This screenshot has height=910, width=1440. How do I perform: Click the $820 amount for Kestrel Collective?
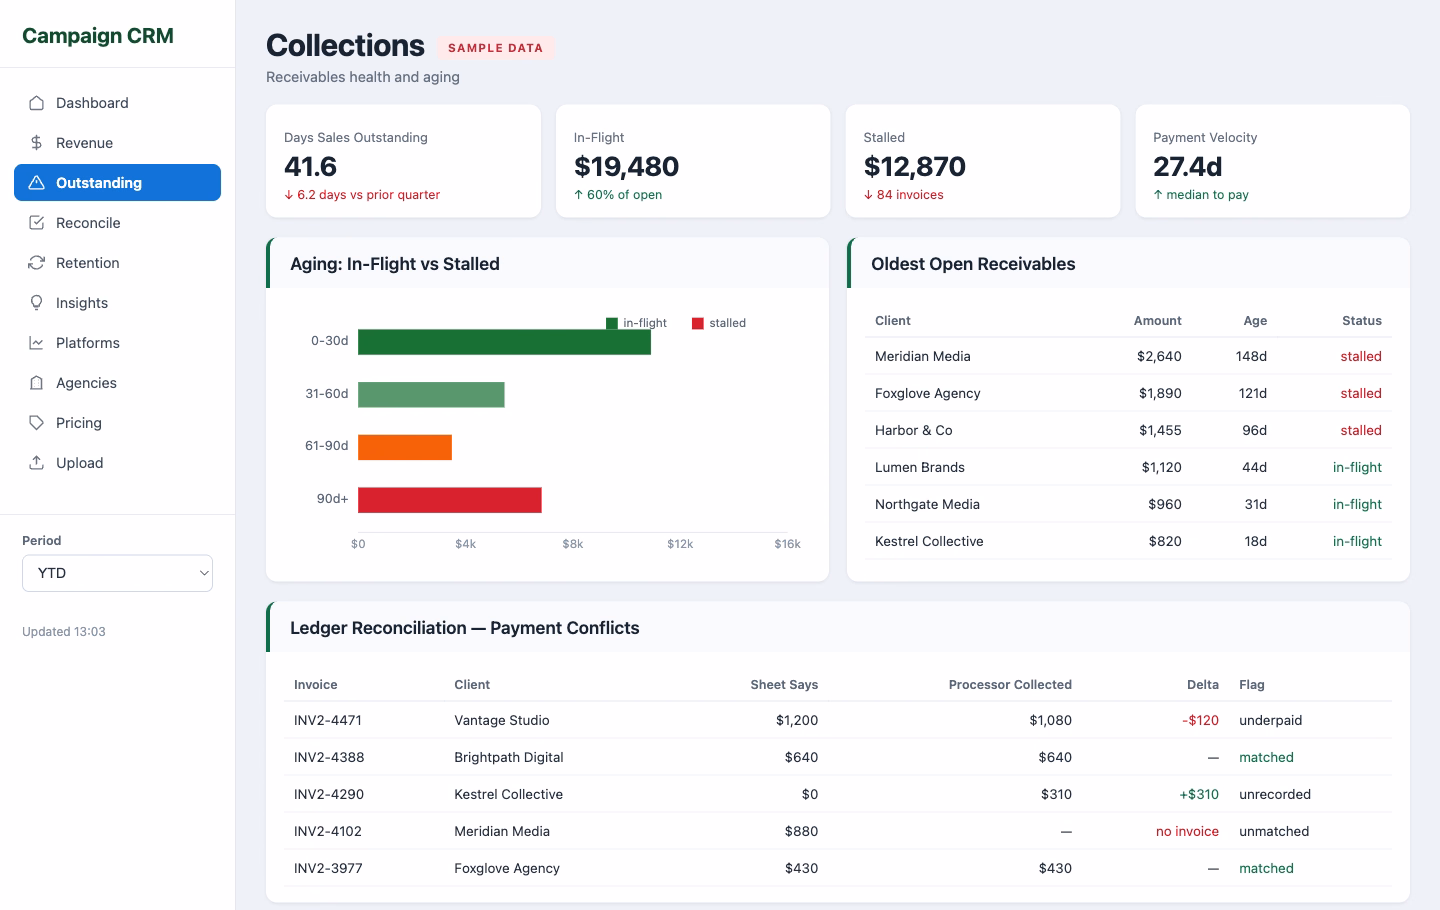point(1165,541)
